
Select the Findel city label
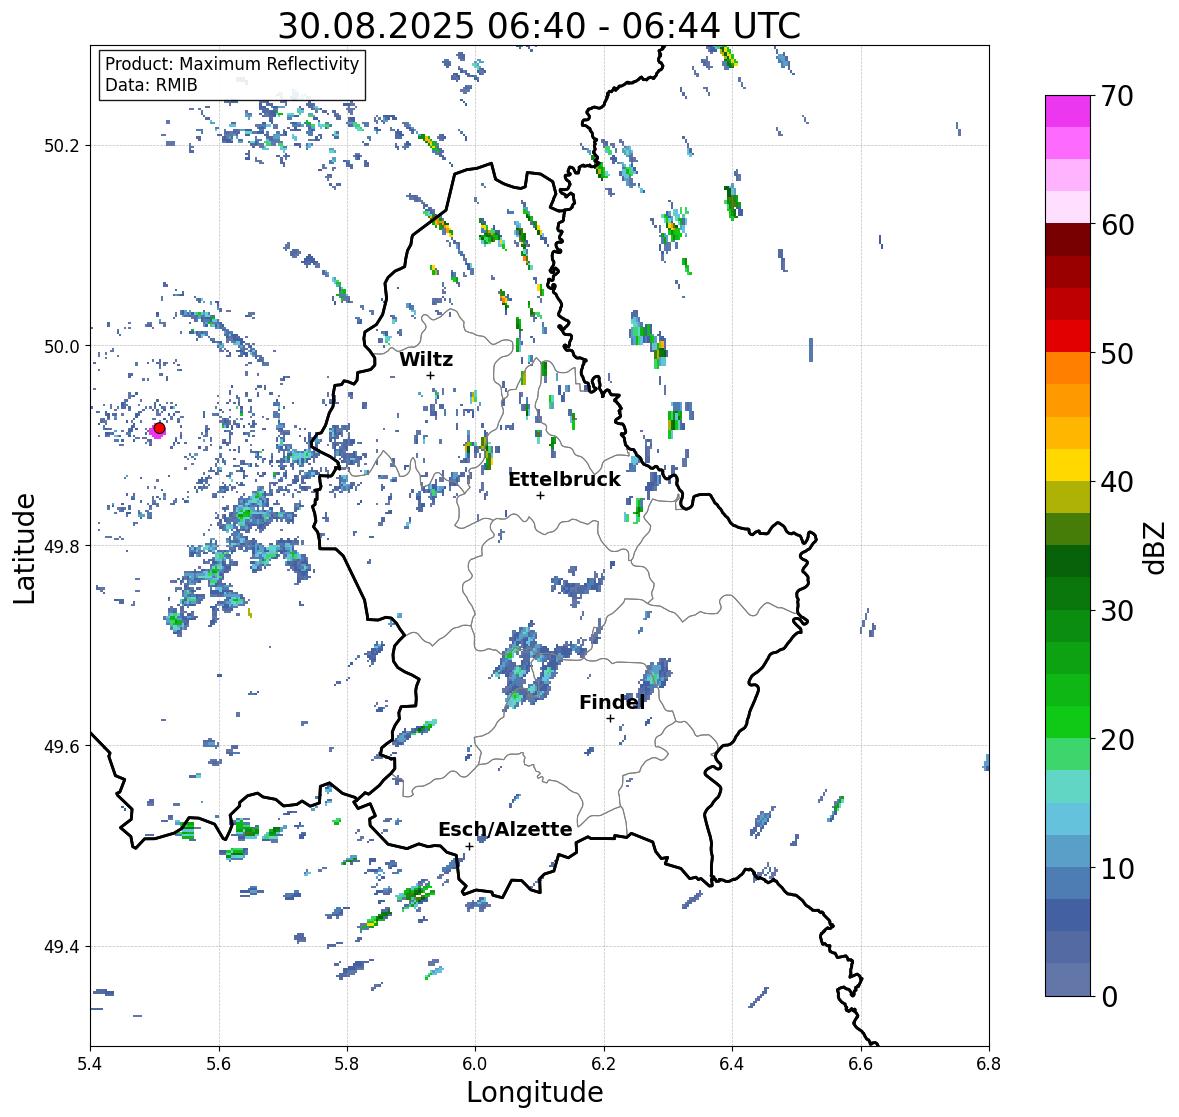(611, 702)
